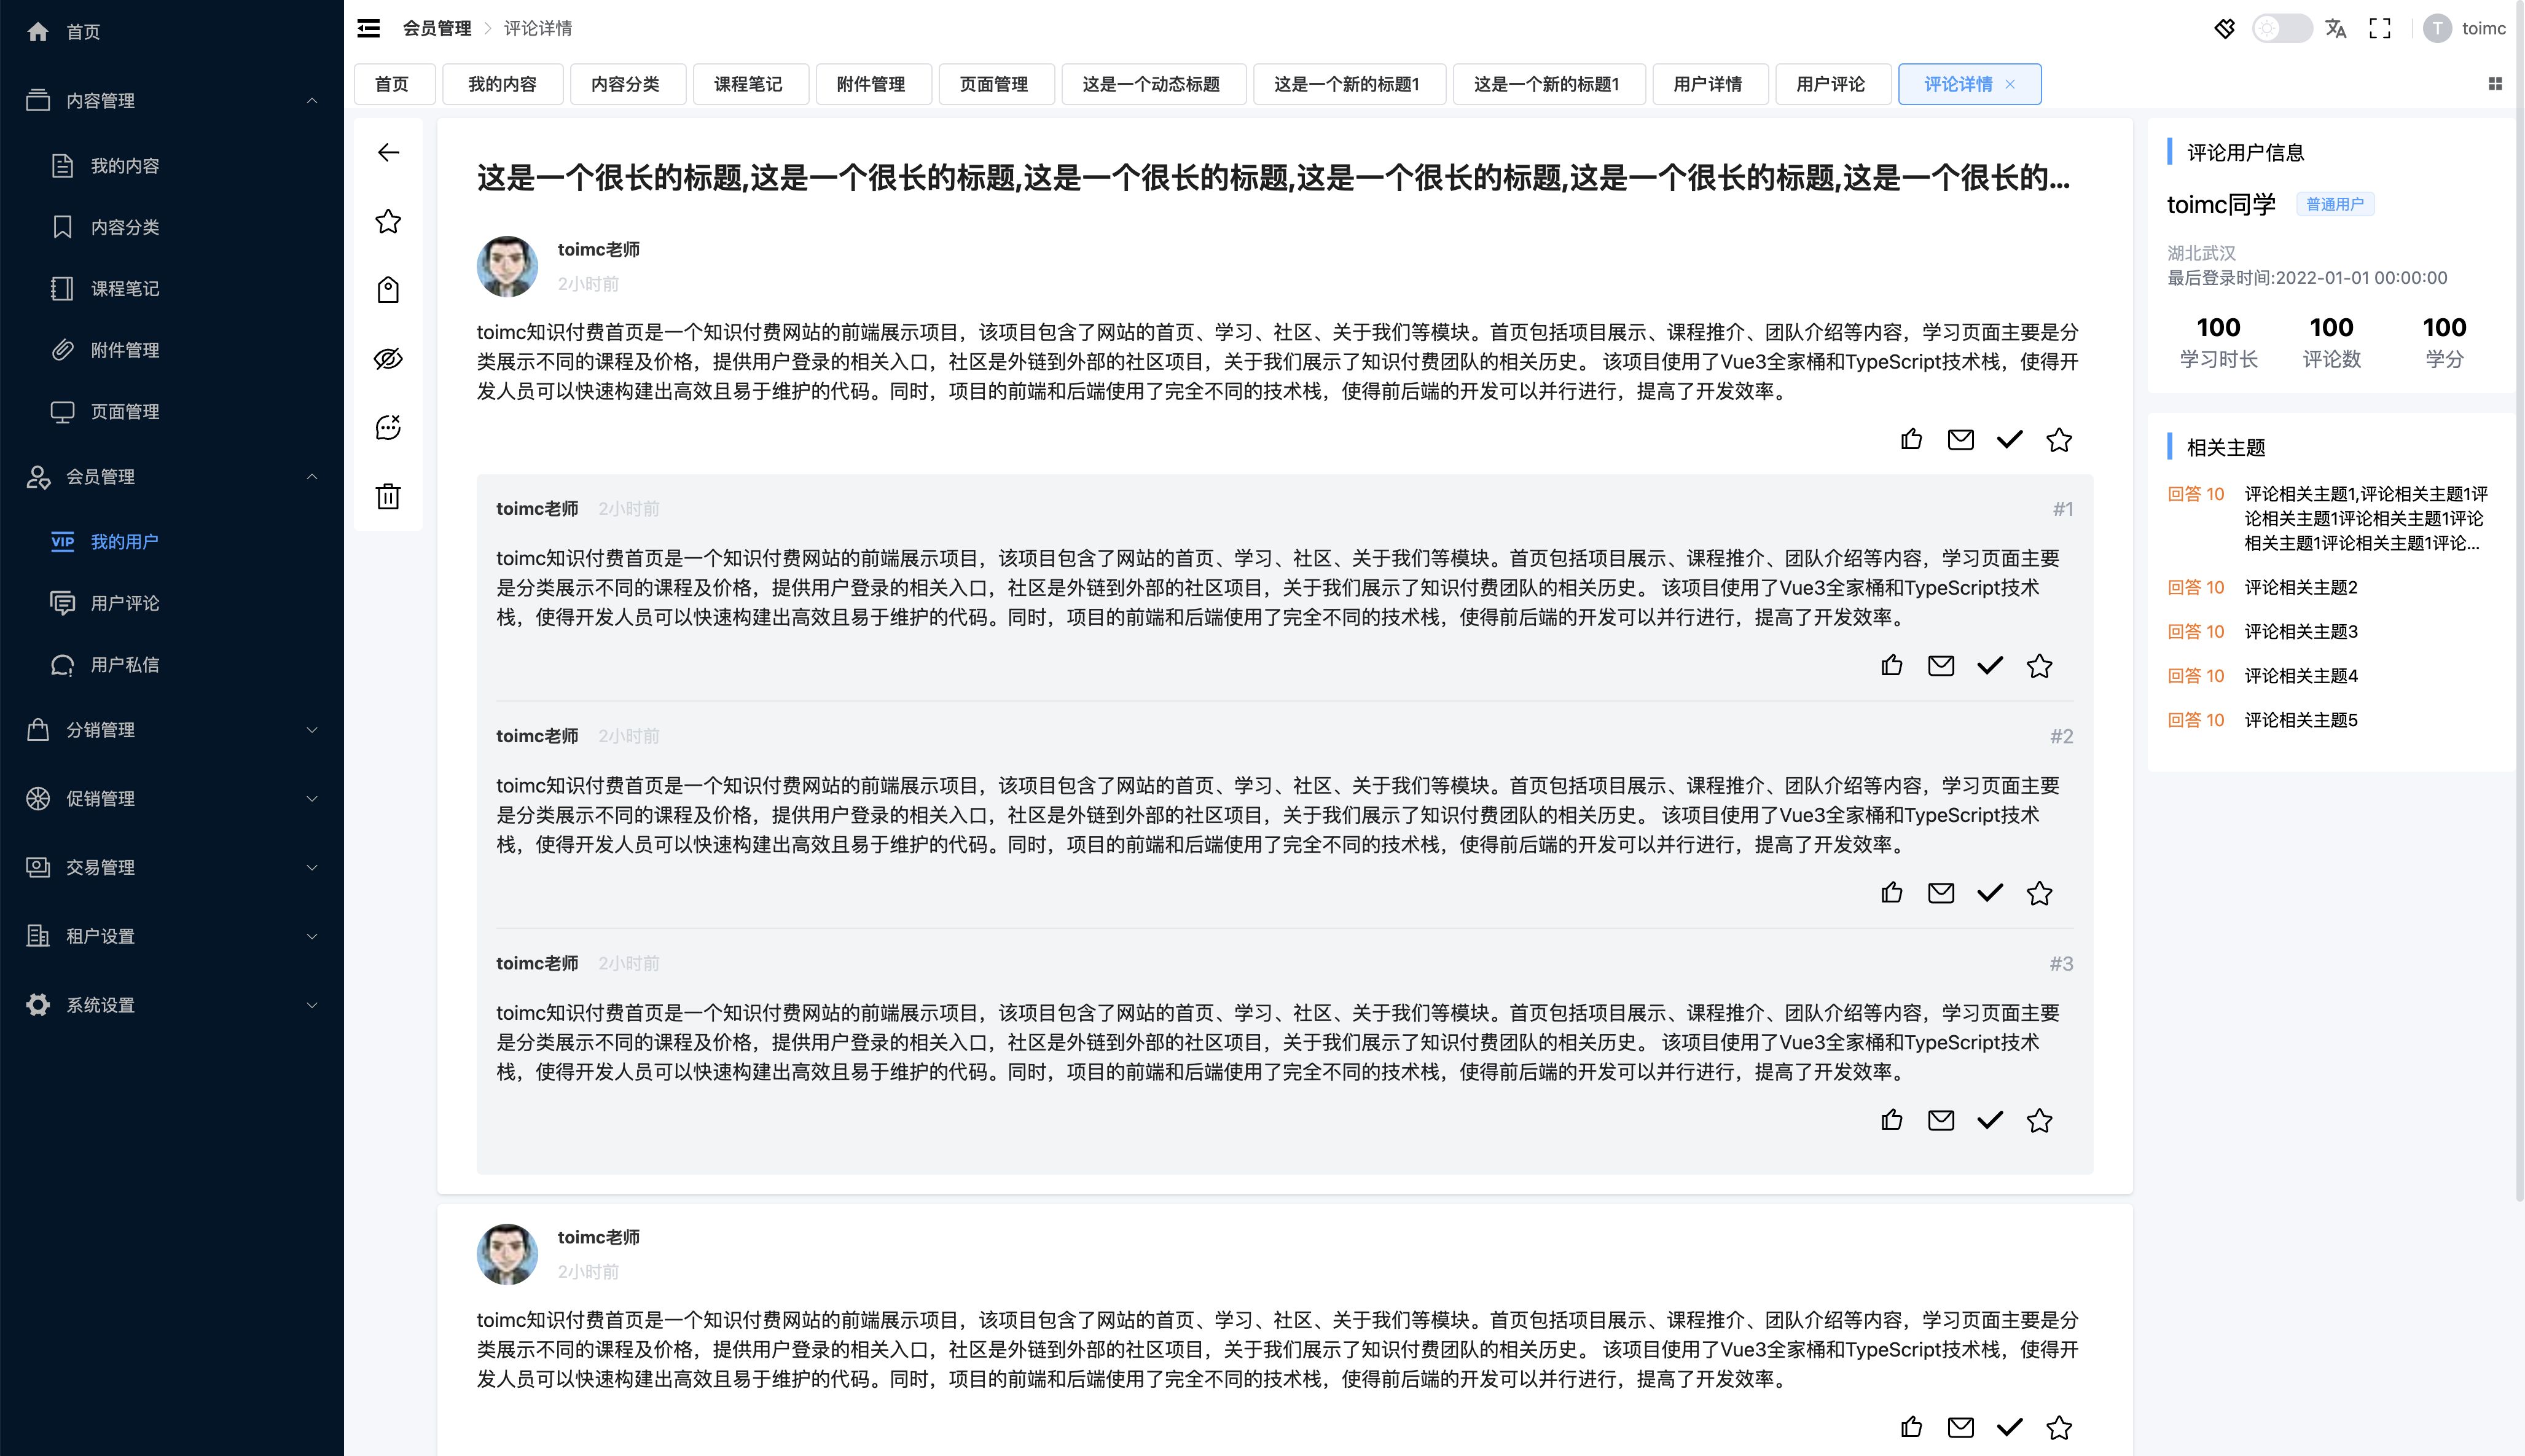Open the 课程笔记 tab
2525x1456 pixels.
pyautogui.click(x=748, y=84)
